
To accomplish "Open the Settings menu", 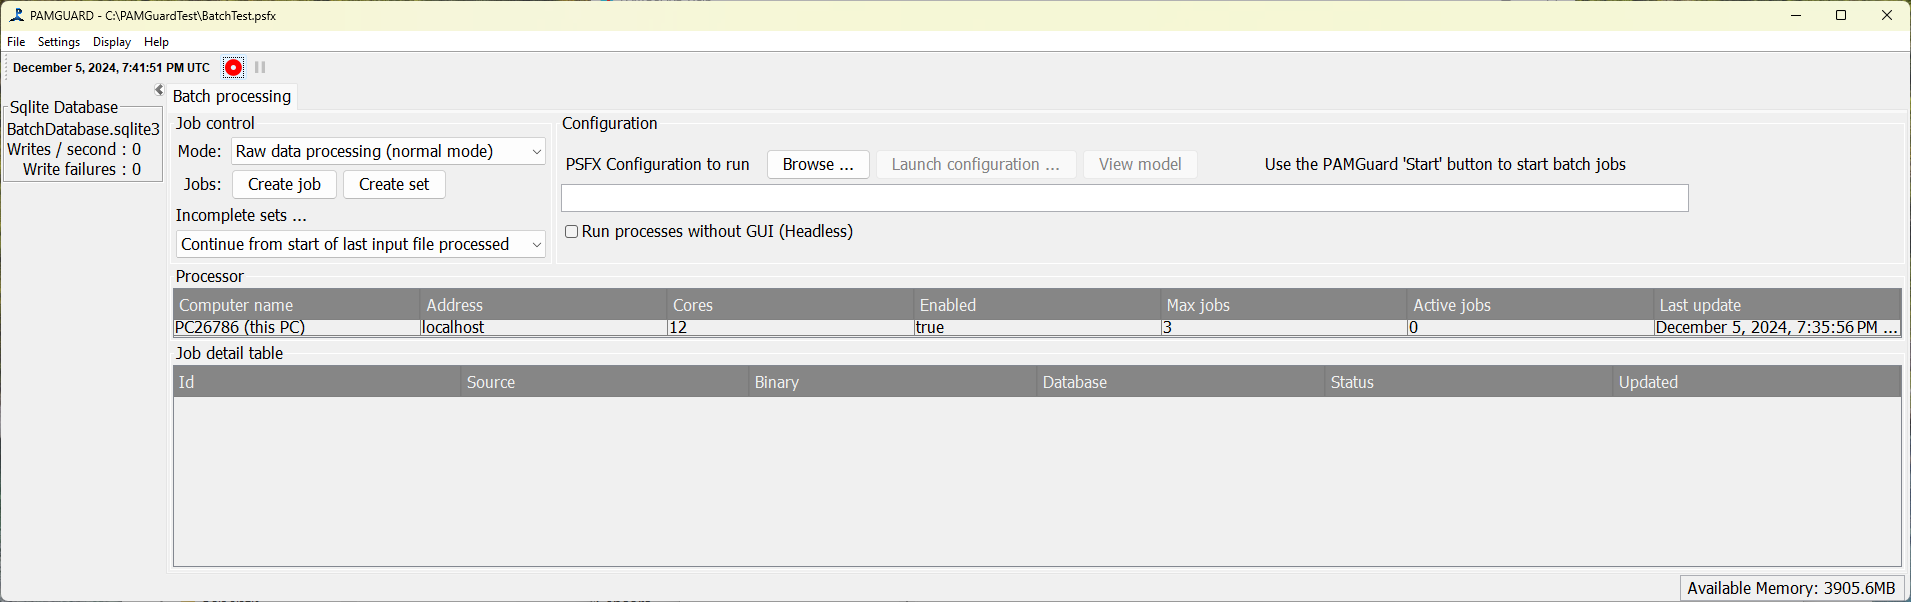I will pos(59,42).
